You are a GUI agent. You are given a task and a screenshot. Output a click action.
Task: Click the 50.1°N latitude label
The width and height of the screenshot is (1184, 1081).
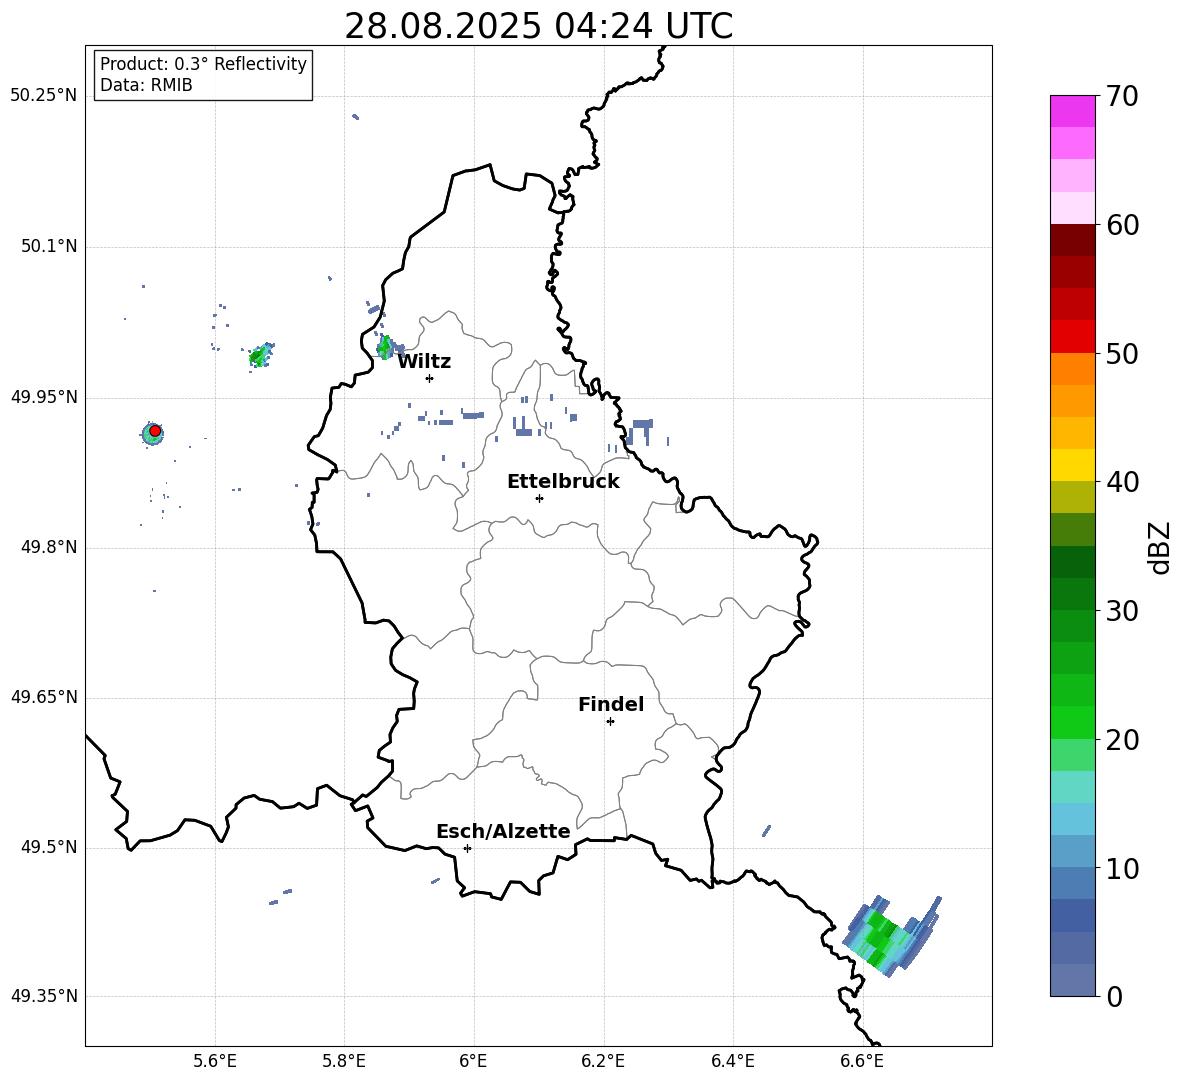pos(48,247)
